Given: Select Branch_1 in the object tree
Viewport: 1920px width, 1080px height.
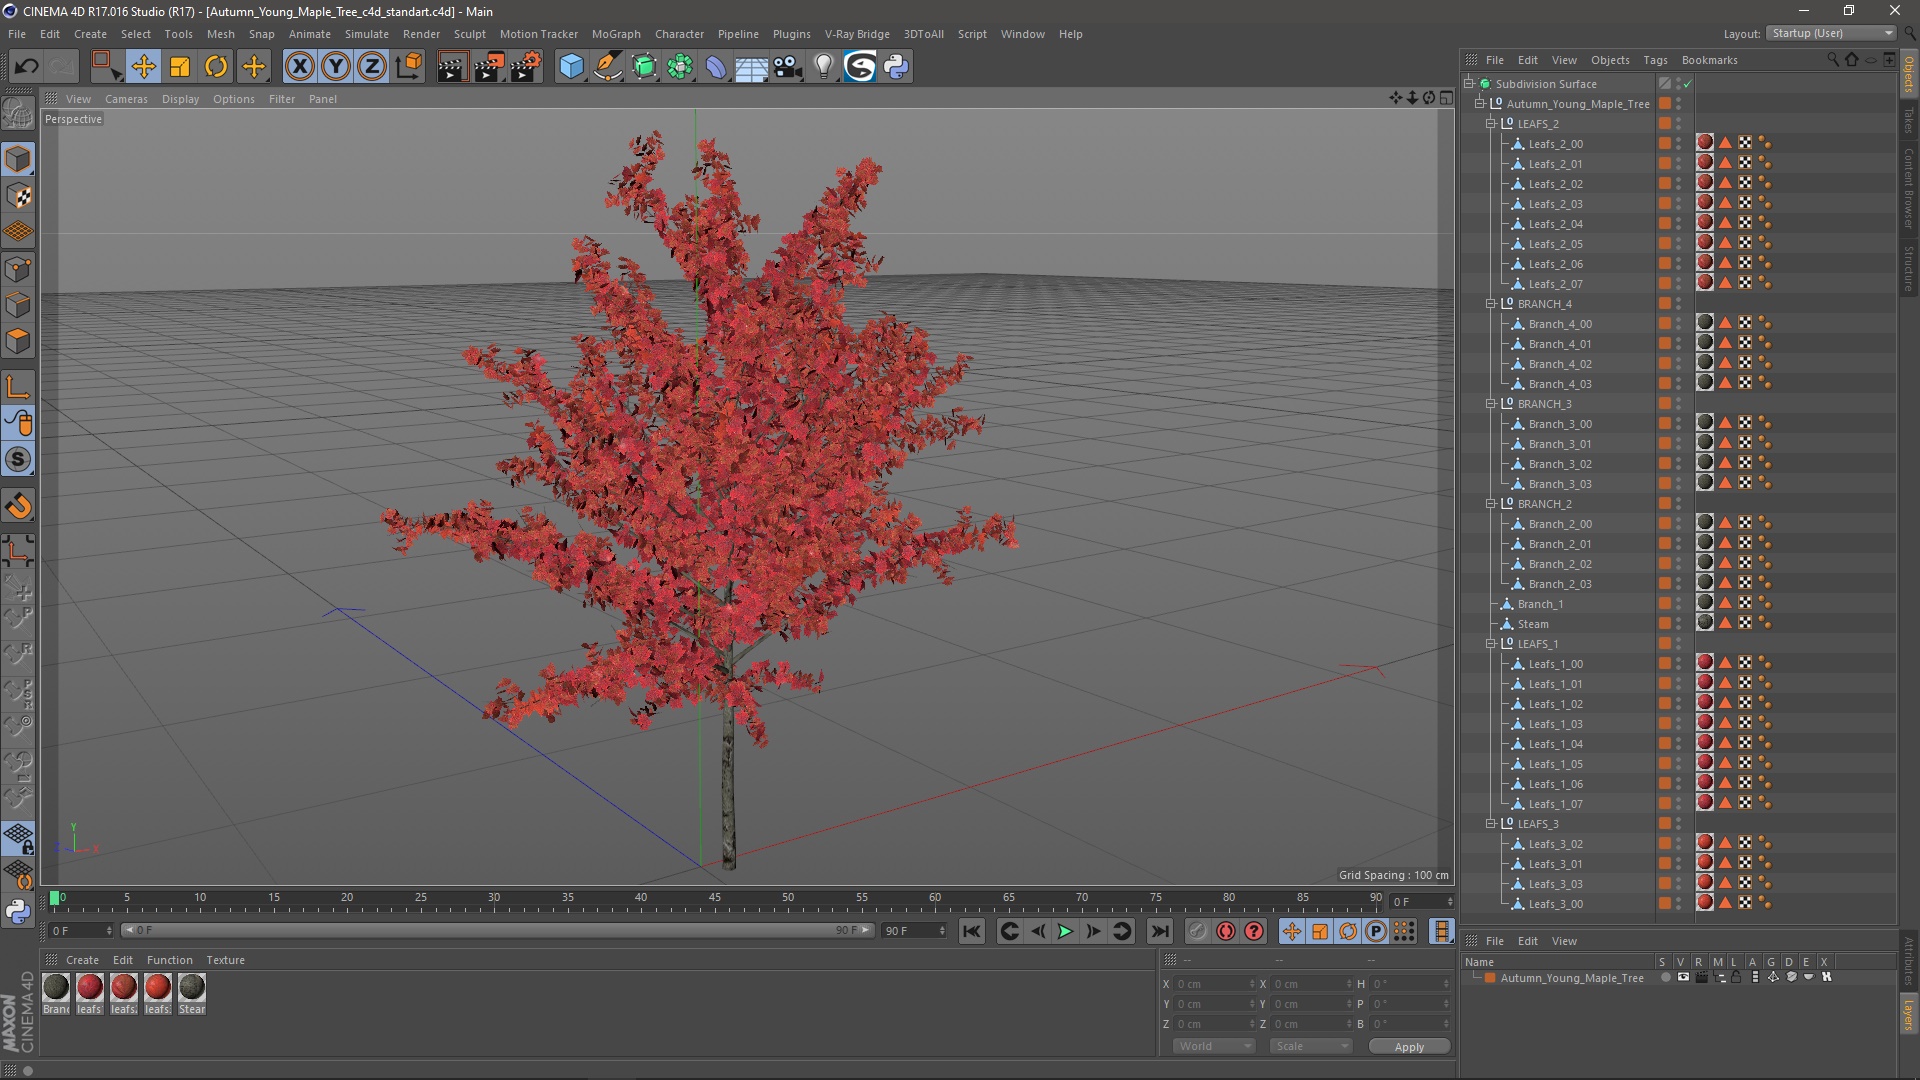Looking at the screenshot, I should 1540,604.
